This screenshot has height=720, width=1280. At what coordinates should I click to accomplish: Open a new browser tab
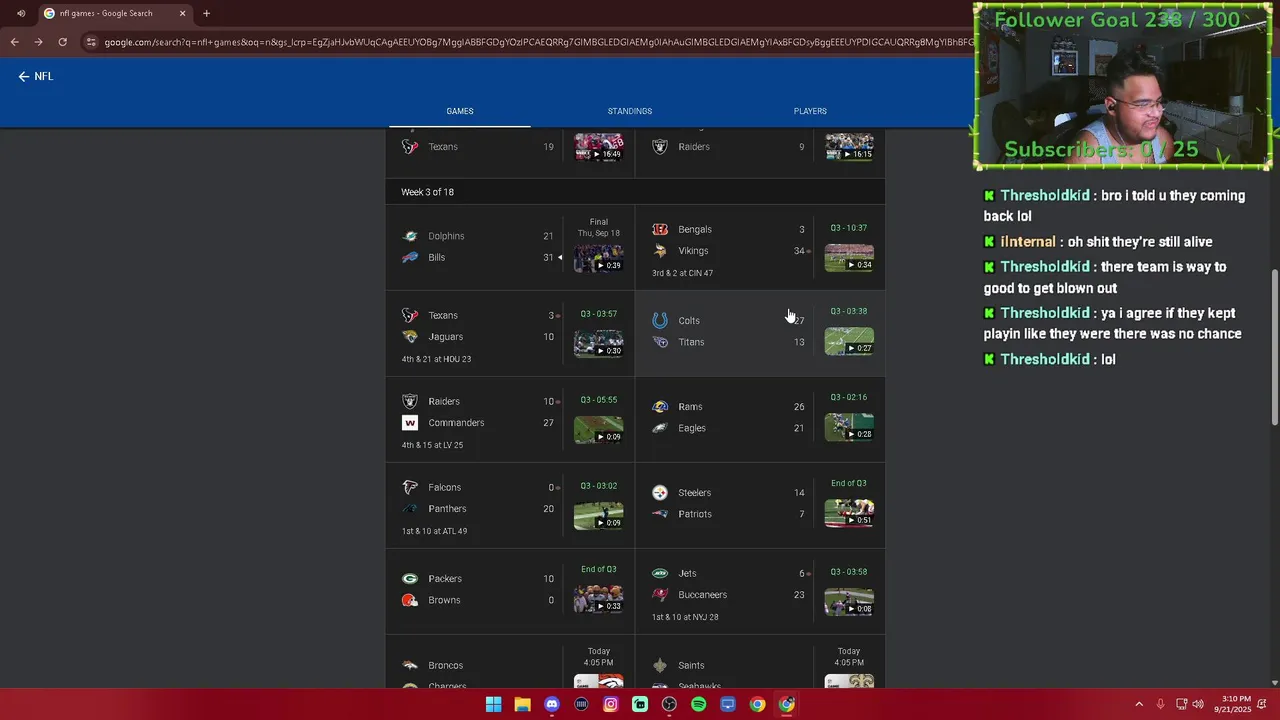point(206,13)
